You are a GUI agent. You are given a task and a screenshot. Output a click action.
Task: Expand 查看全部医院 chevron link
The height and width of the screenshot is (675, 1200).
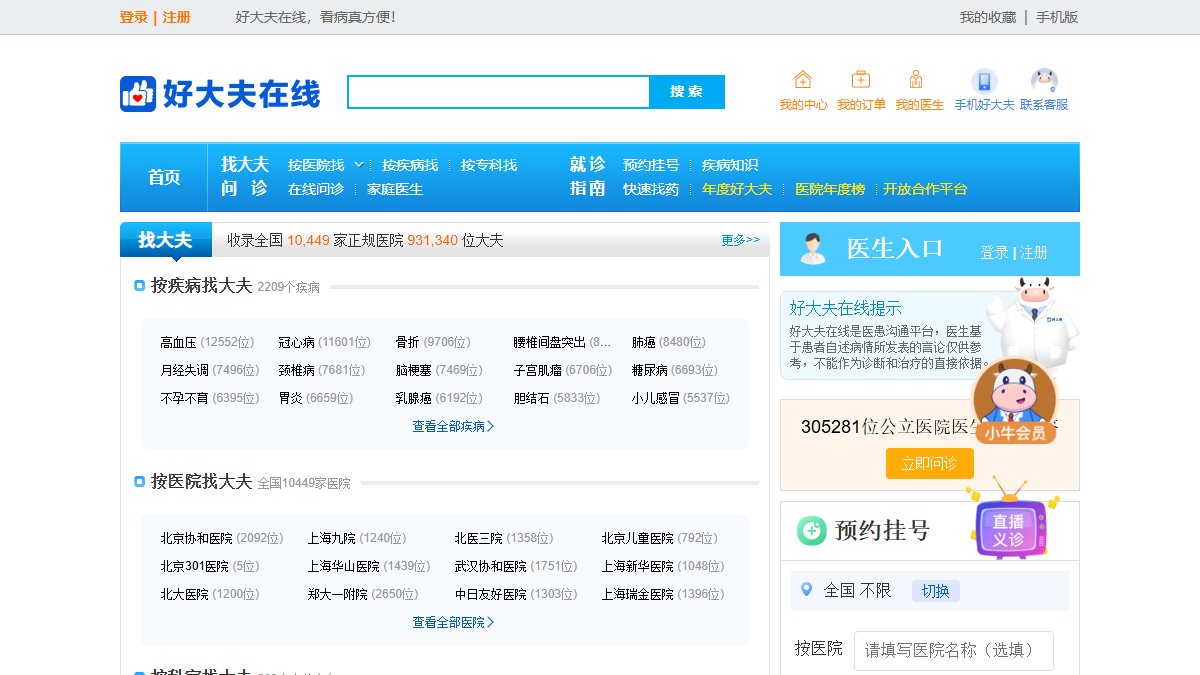tap(453, 622)
